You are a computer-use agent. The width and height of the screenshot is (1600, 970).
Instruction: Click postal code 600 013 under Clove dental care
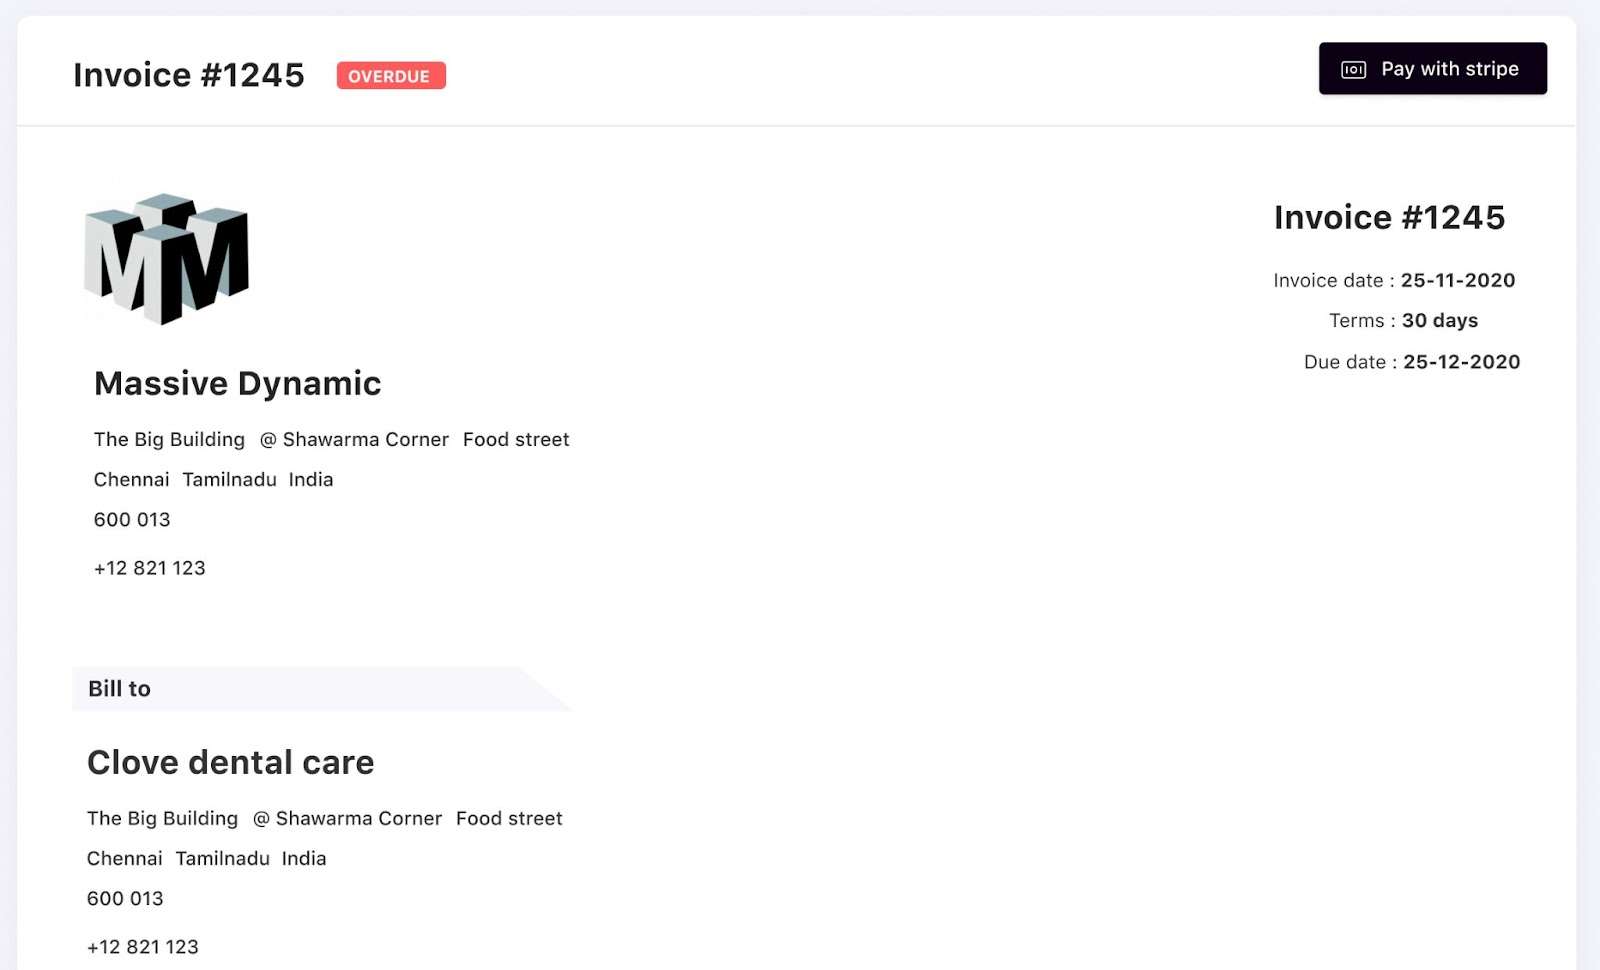[x=125, y=899]
